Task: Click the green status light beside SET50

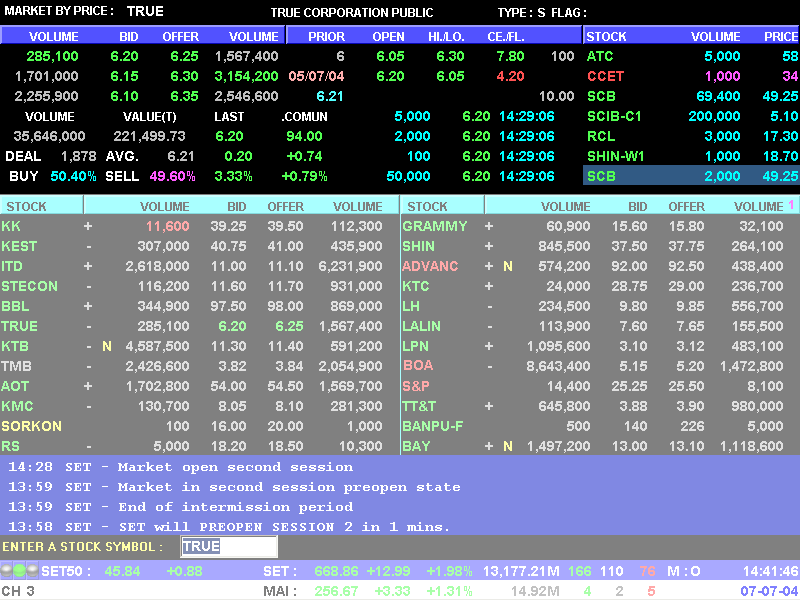Action: [19, 570]
